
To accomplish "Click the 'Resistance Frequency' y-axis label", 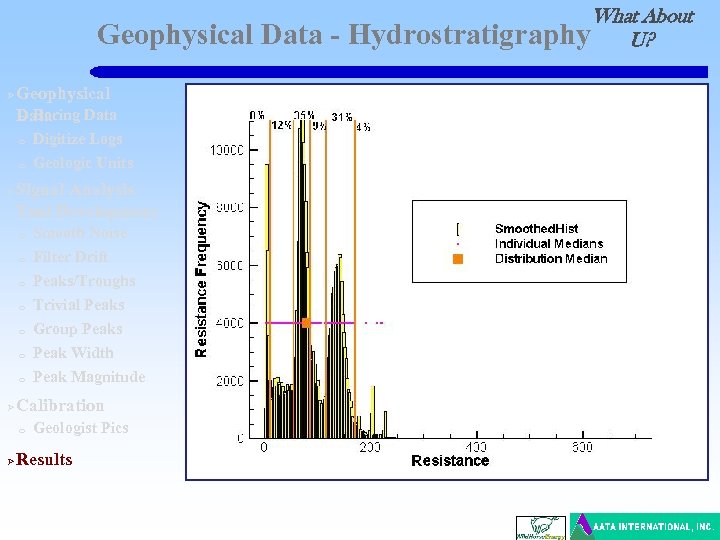I will [x=201, y=279].
